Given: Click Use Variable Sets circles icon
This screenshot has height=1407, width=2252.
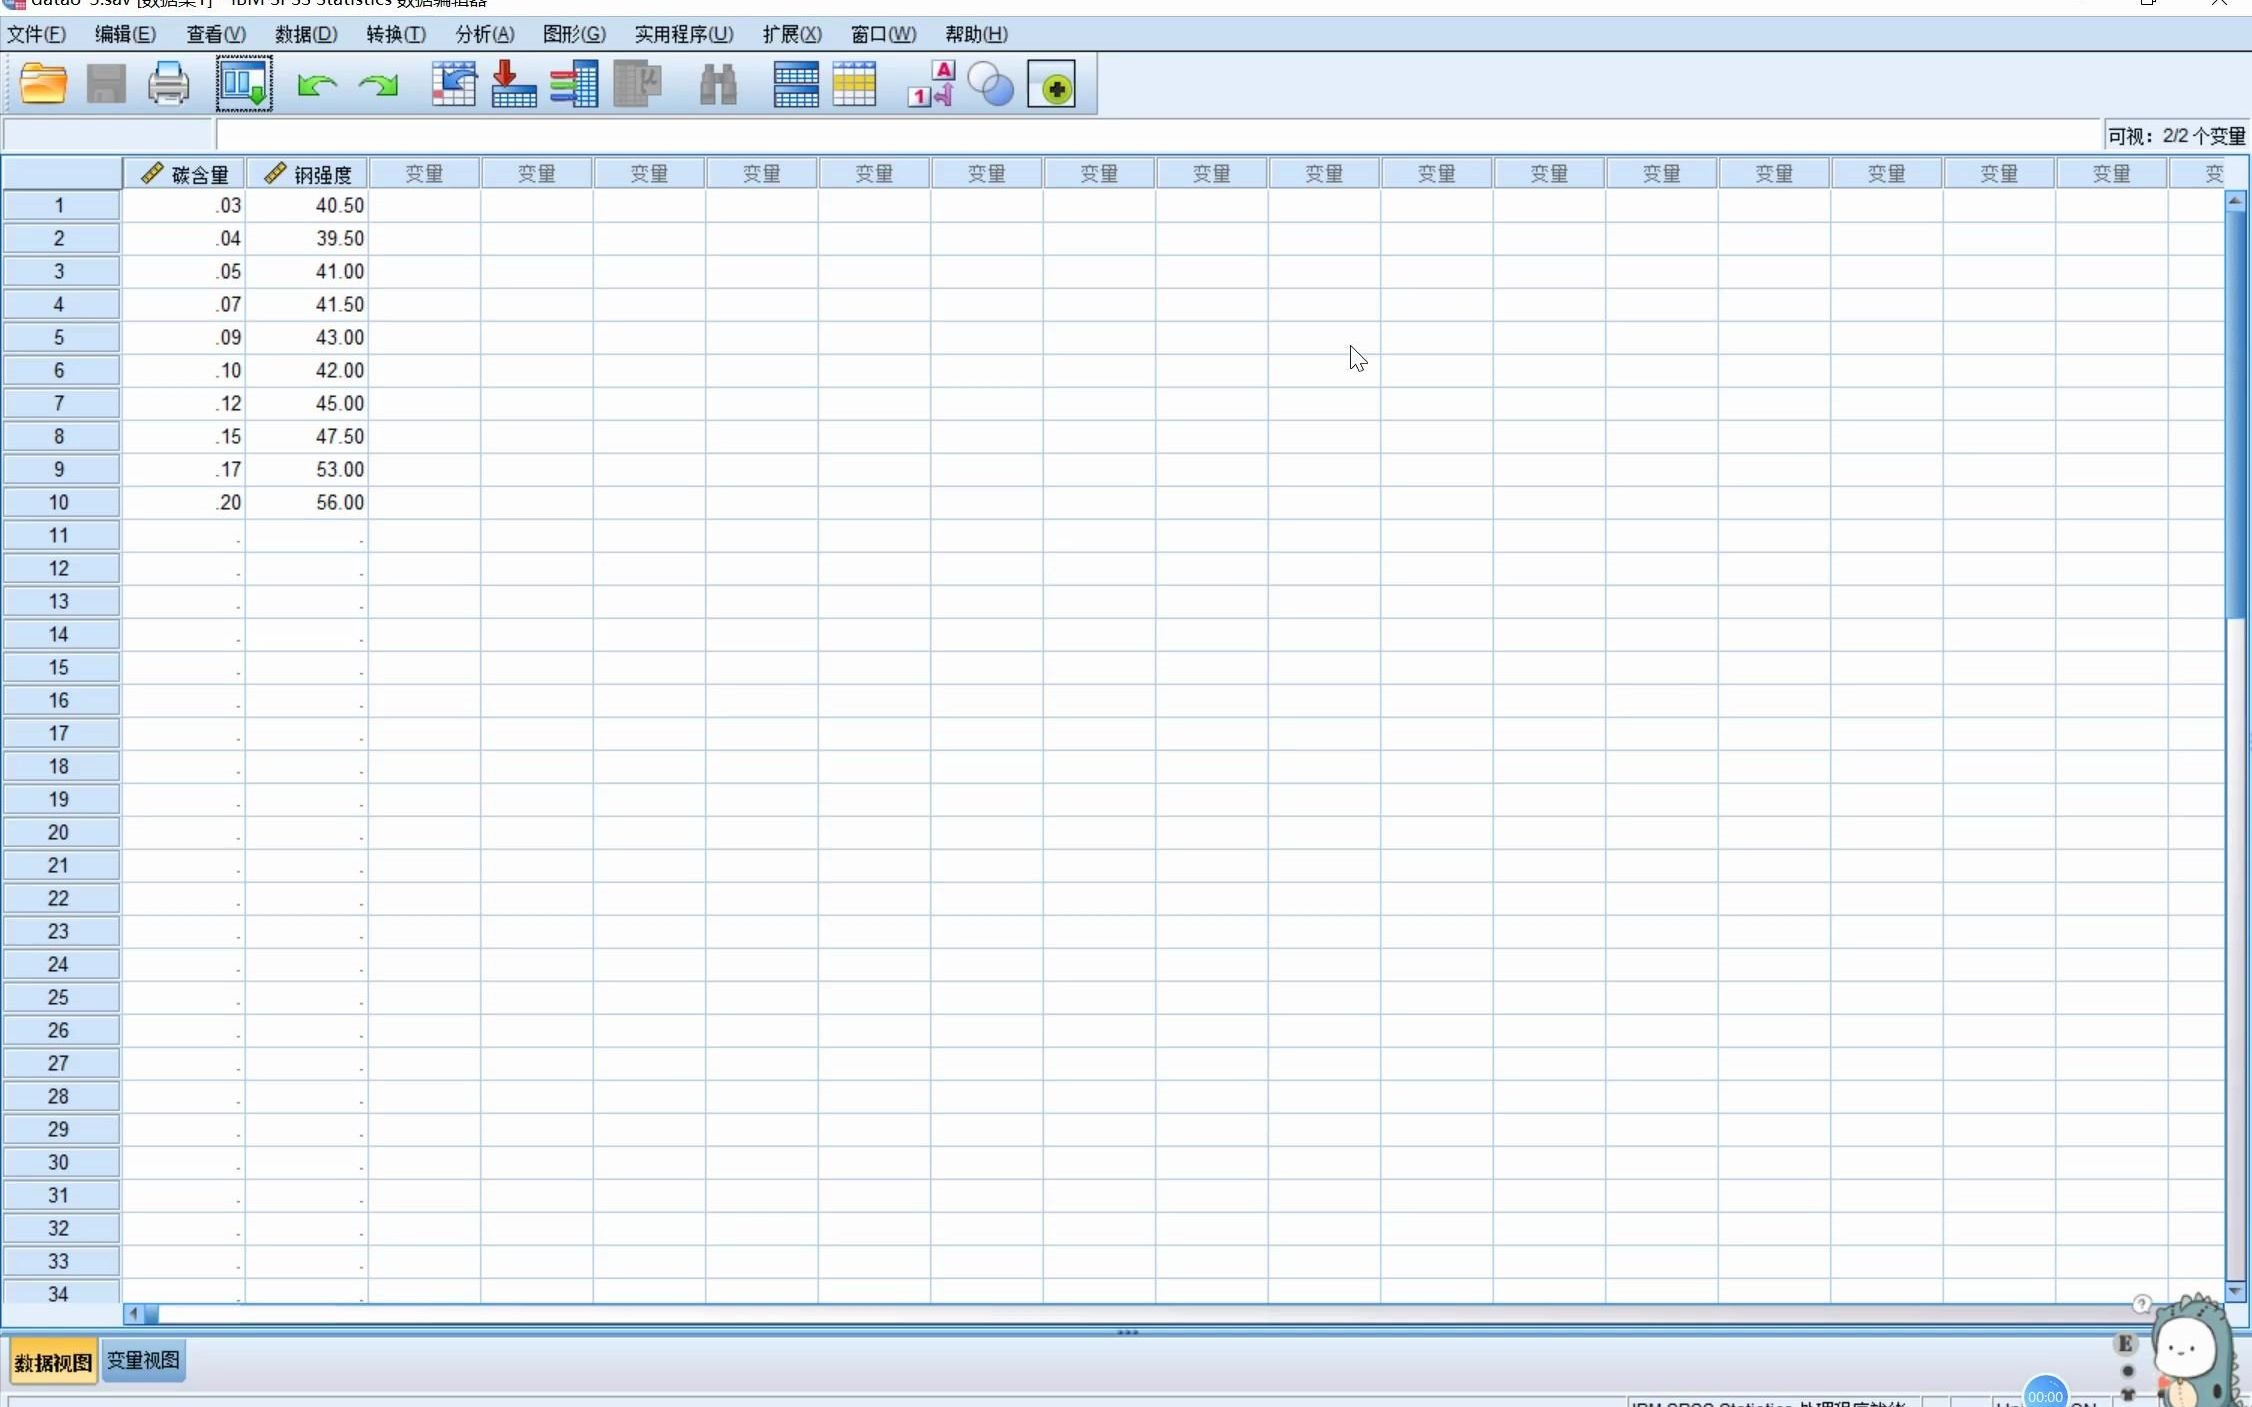Looking at the screenshot, I should pyautogui.click(x=991, y=84).
